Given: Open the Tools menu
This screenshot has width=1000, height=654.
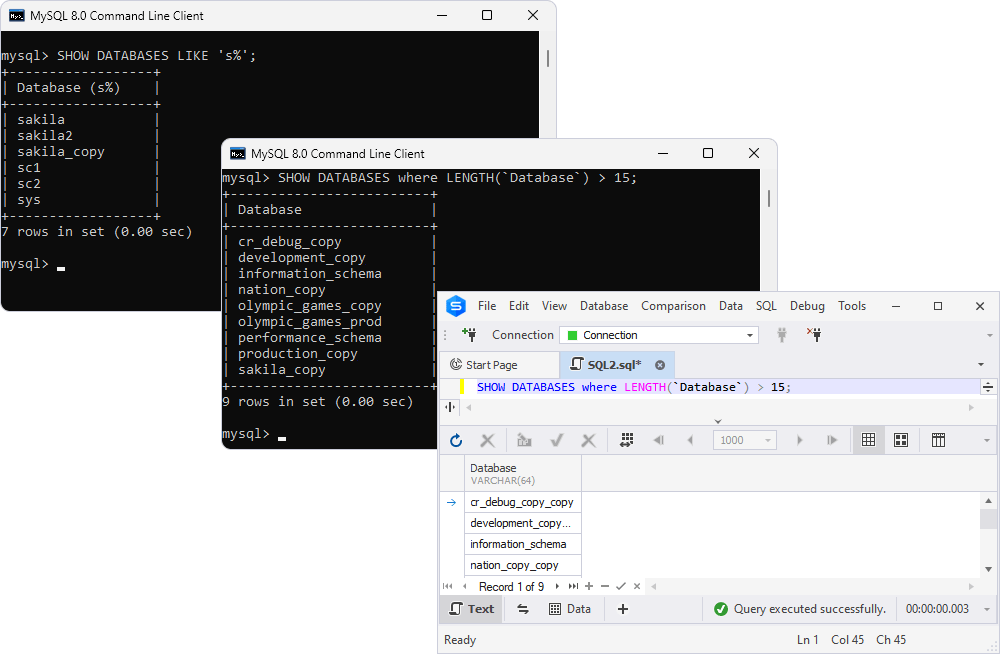Looking at the screenshot, I should (x=852, y=306).
